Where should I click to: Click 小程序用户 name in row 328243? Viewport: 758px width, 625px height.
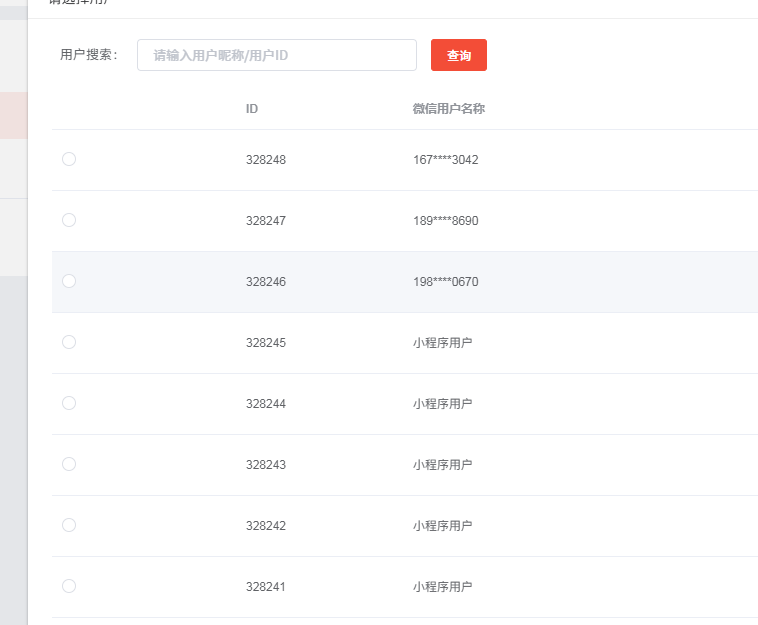[442, 465]
